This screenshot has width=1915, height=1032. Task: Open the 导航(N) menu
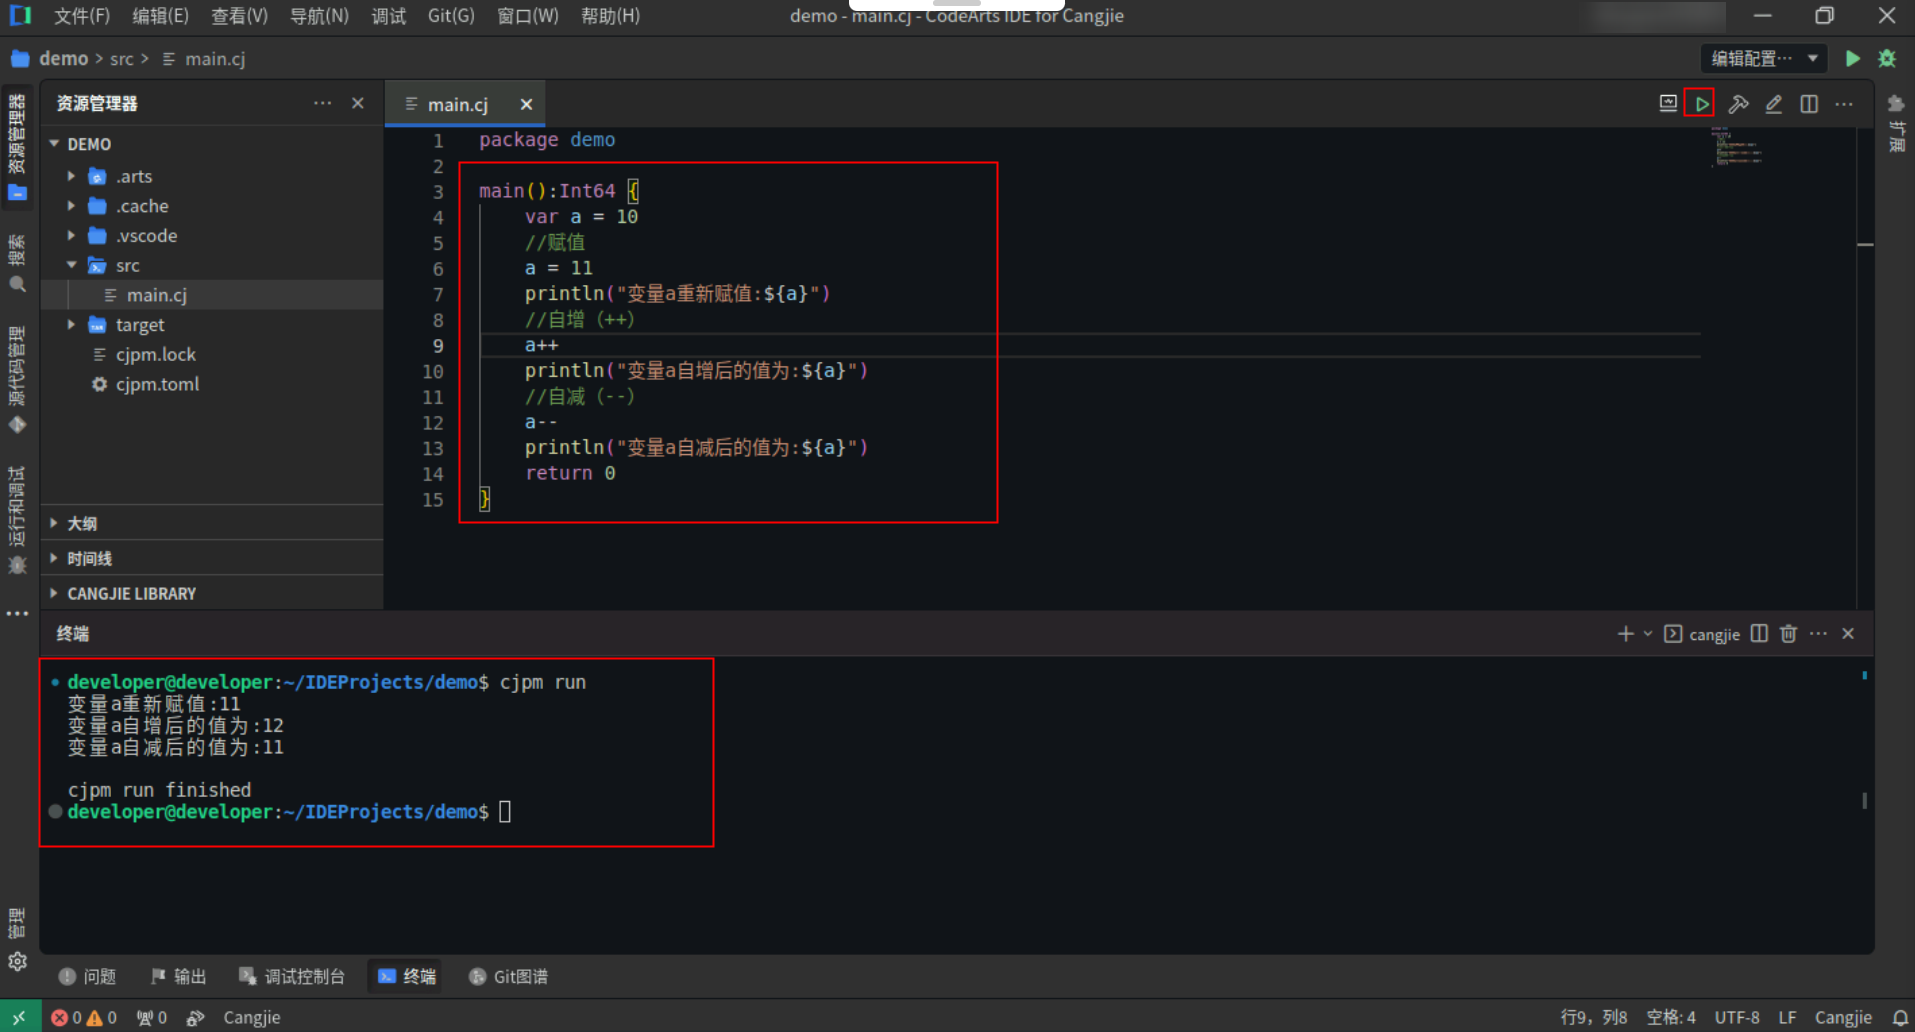click(x=319, y=16)
